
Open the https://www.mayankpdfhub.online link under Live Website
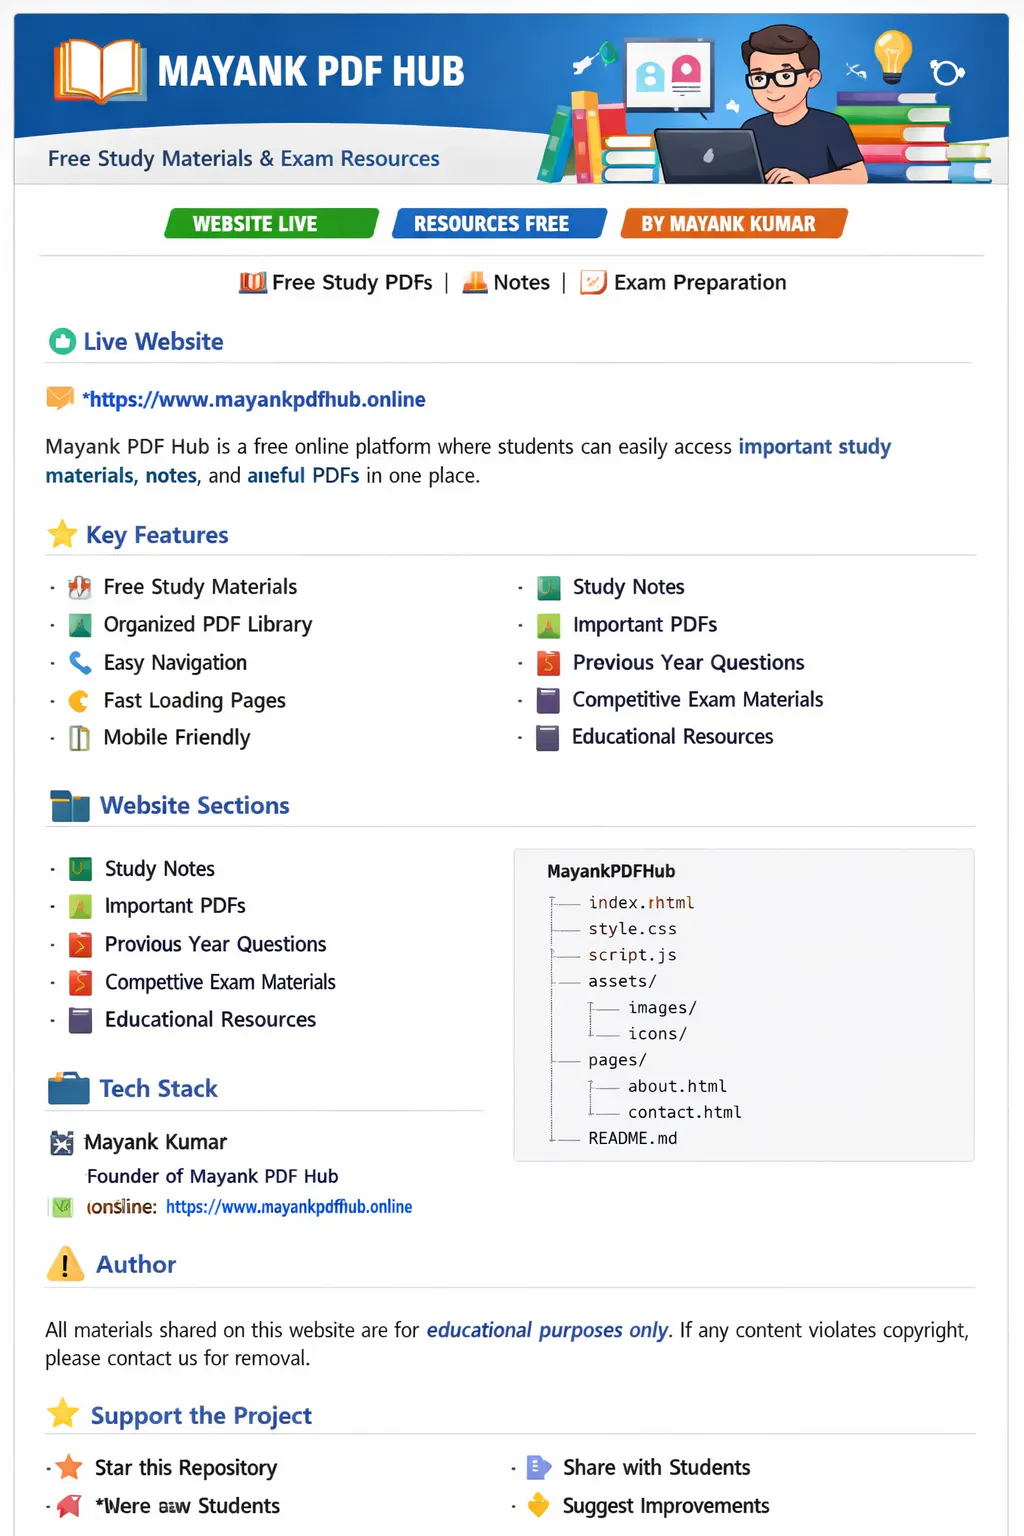click(254, 399)
